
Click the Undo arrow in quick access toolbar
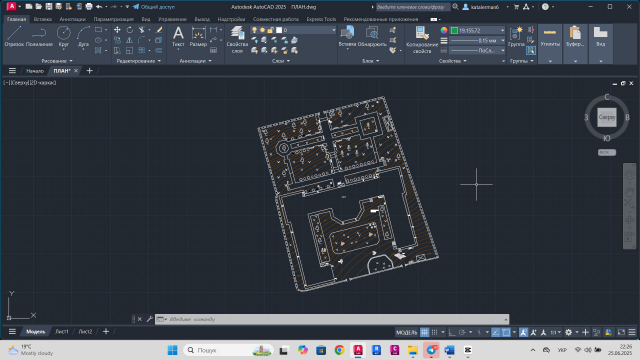(99, 7)
